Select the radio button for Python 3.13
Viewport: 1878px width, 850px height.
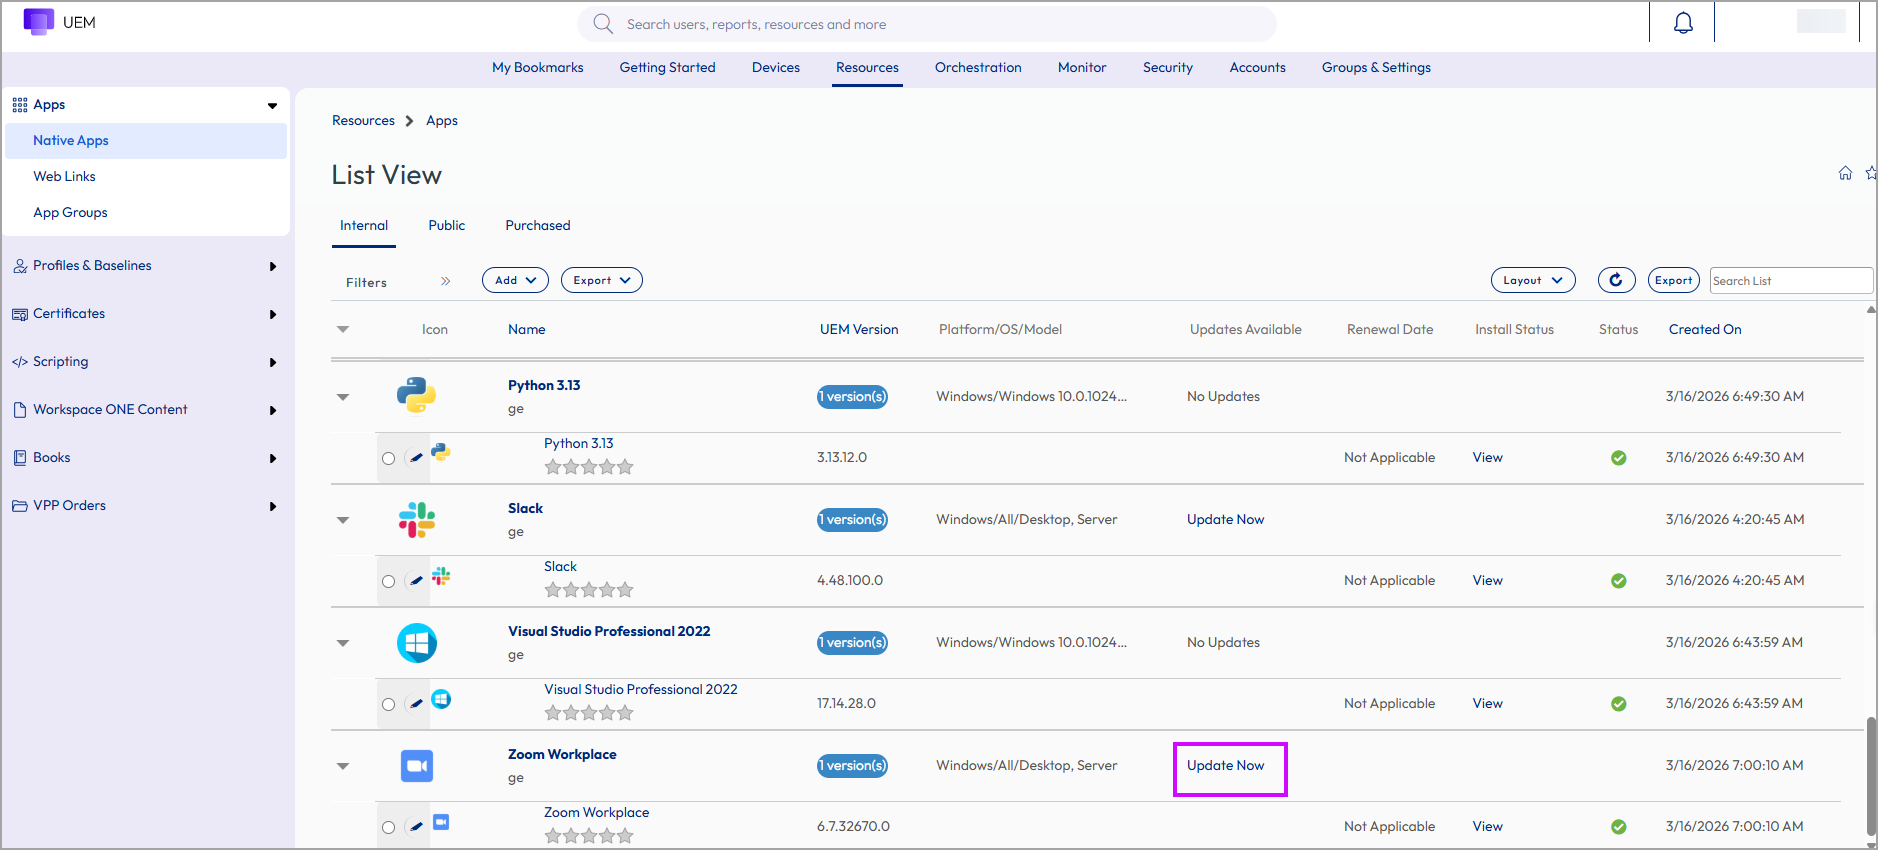(x=388, y=459)
